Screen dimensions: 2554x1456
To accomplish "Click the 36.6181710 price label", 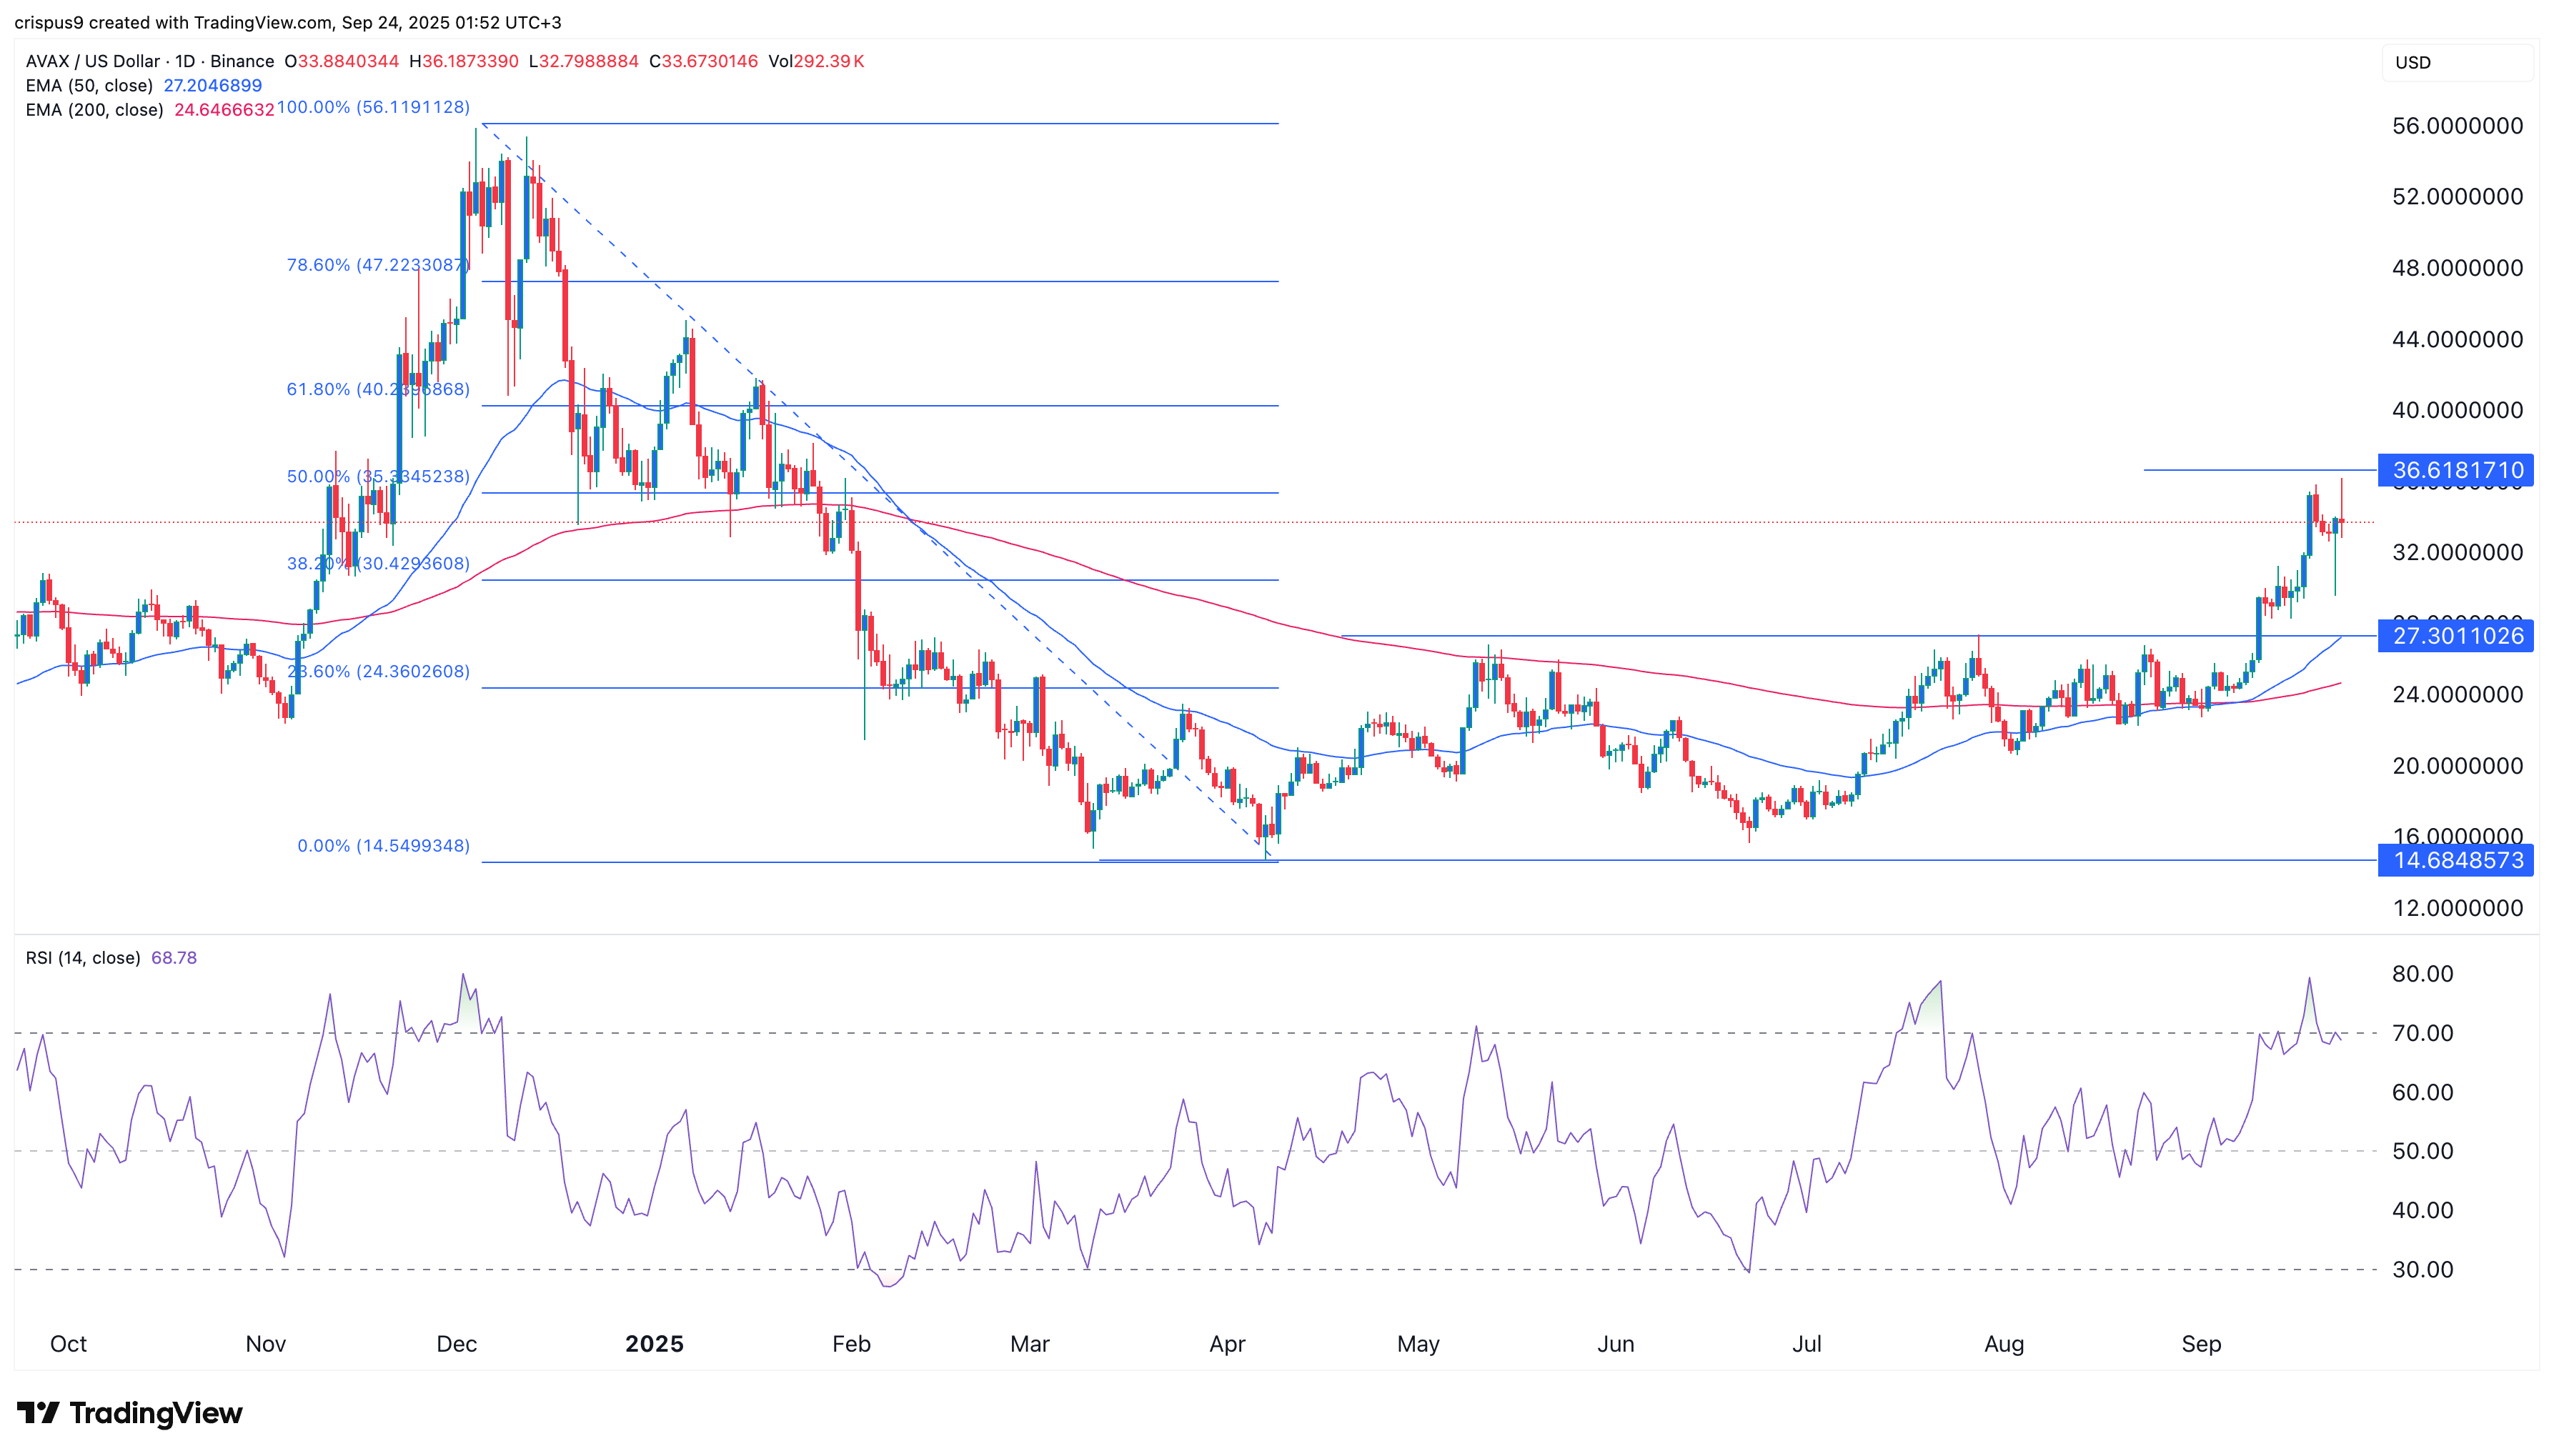I will pos(2456,470).
